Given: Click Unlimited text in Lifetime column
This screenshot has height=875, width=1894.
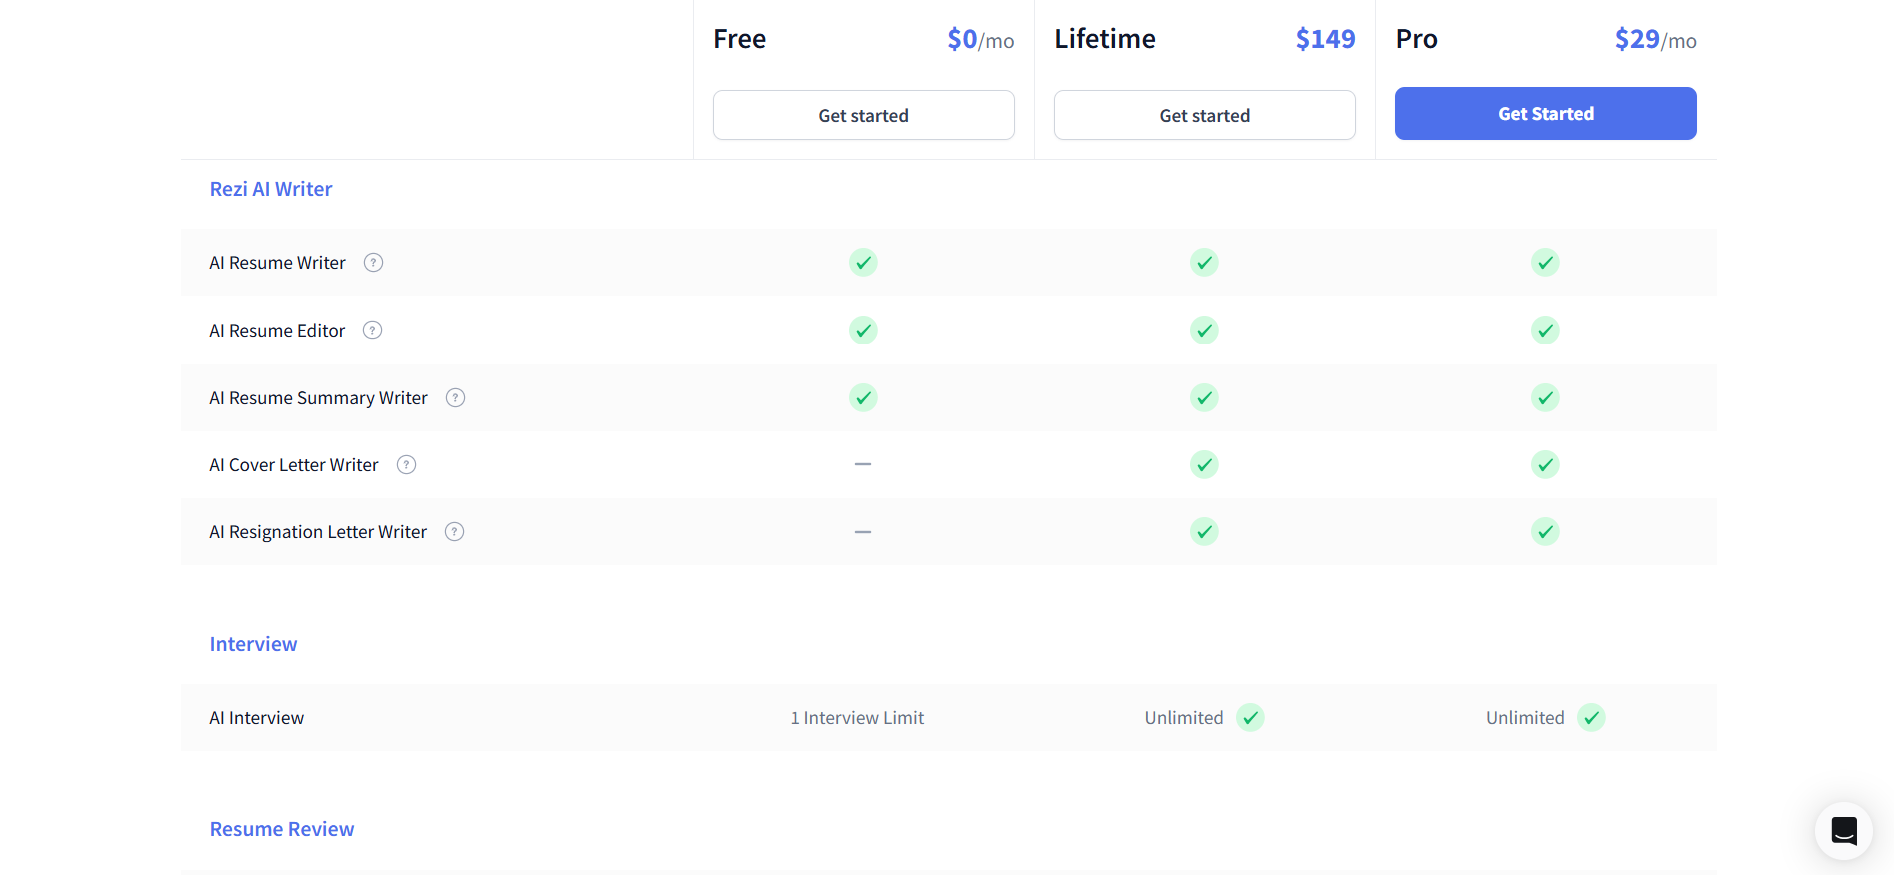Looking at the screenshot, I should [x=1184, y=718].
